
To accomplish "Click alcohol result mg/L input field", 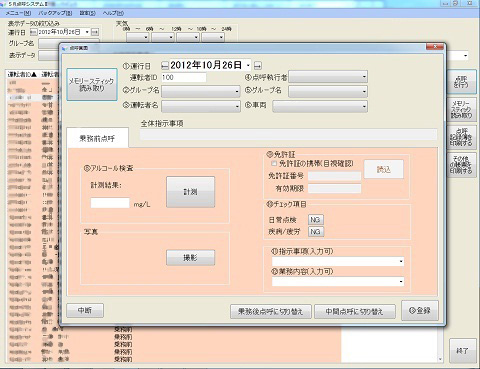I will pos(110,203).
